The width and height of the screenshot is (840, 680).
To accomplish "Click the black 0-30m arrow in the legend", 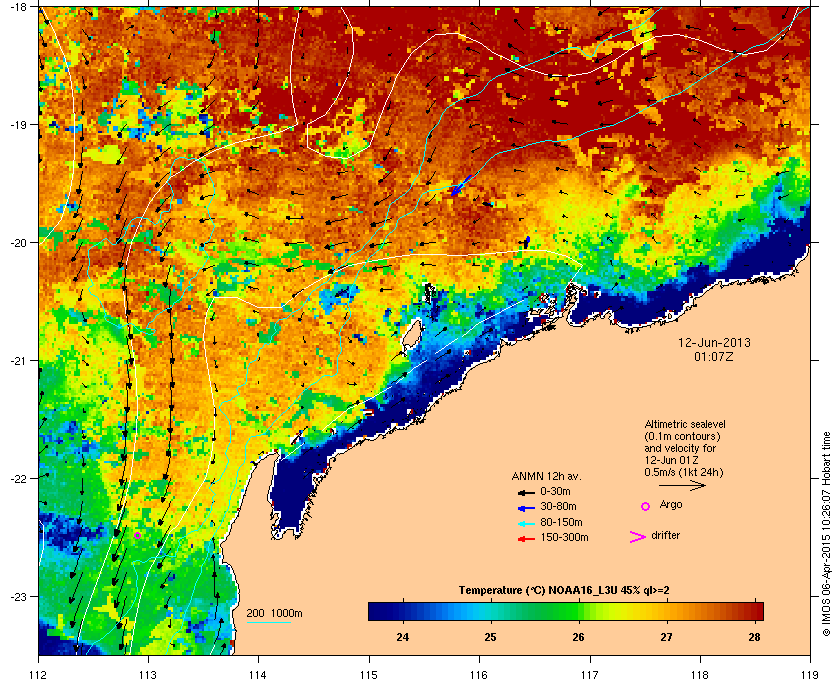I will 526,492.
